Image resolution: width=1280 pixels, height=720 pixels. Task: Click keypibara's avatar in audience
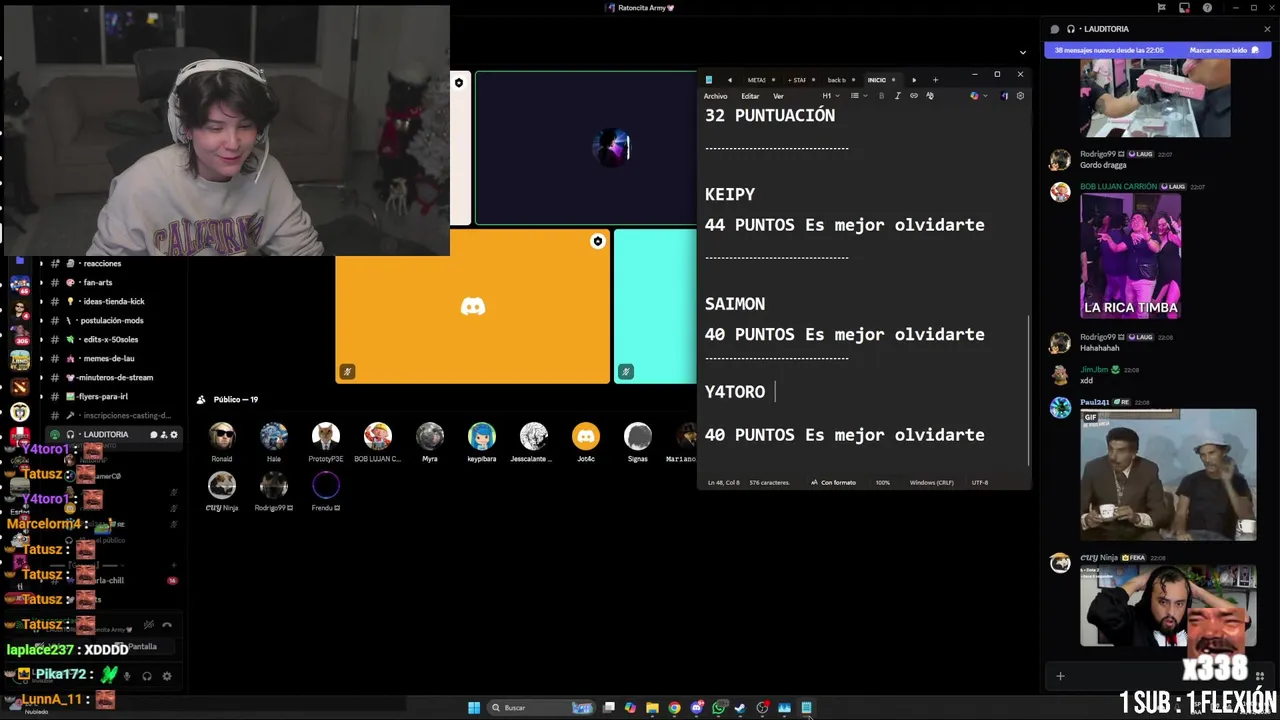tap(482, 436)
